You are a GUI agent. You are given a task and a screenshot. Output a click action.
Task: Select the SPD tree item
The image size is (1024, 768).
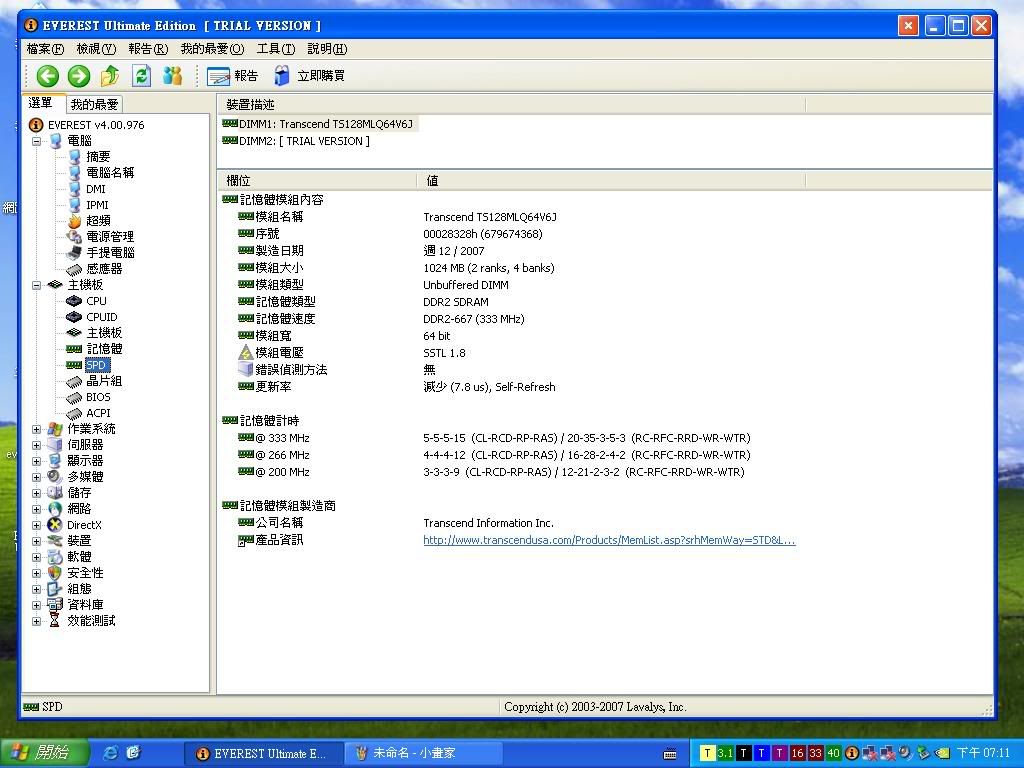[96, 365]
